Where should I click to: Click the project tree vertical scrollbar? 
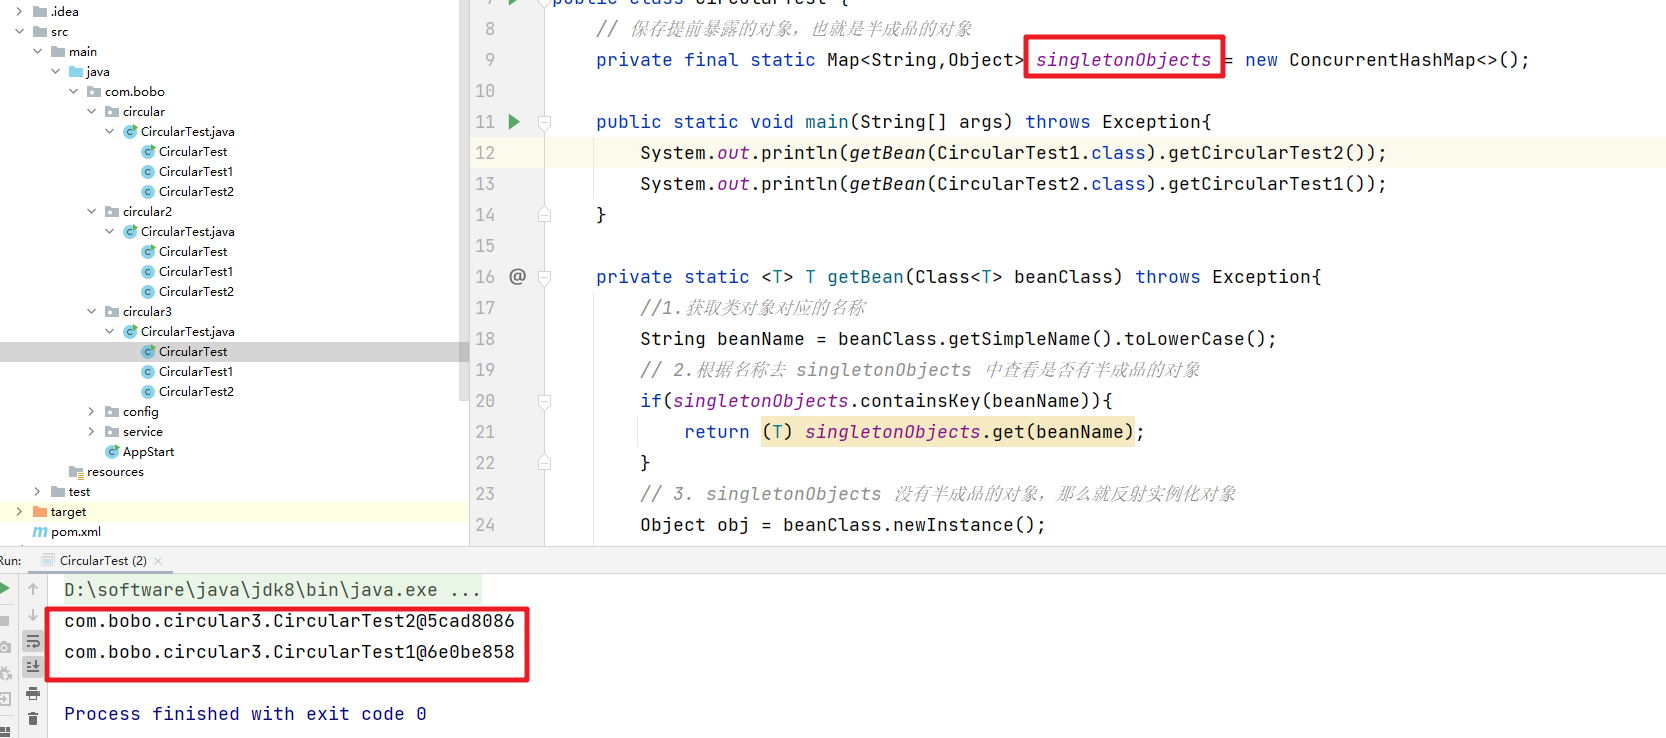point(464,200)
